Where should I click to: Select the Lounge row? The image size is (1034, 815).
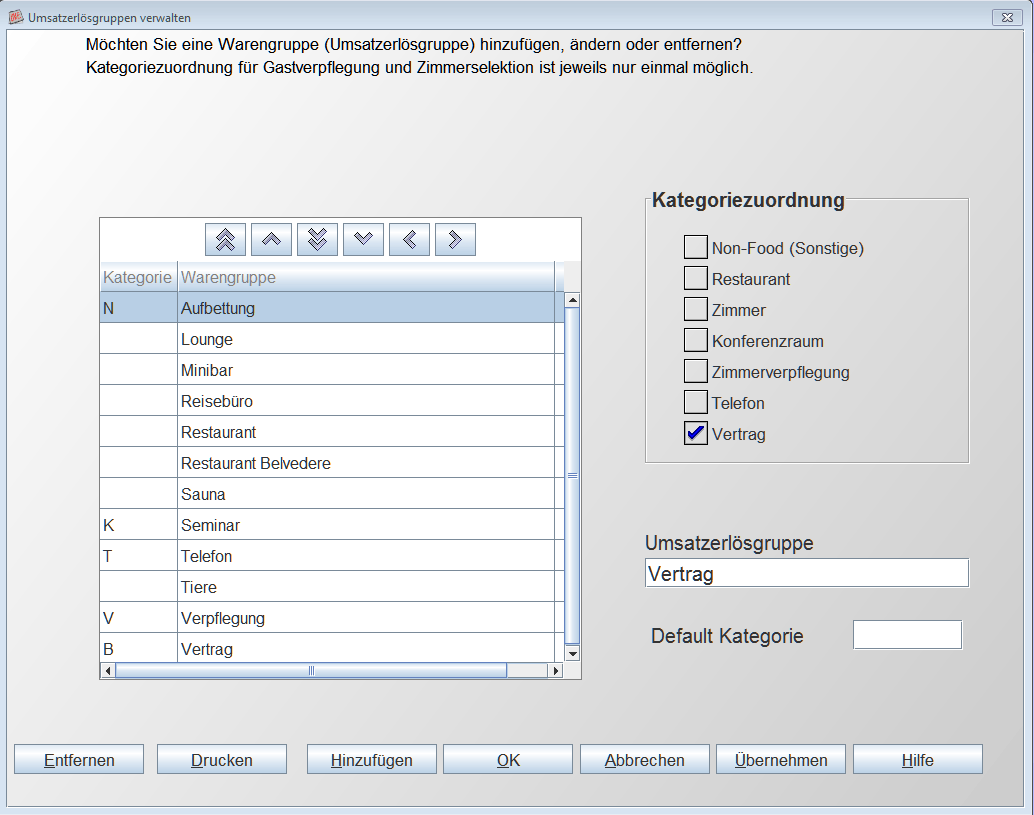[332, 339]
